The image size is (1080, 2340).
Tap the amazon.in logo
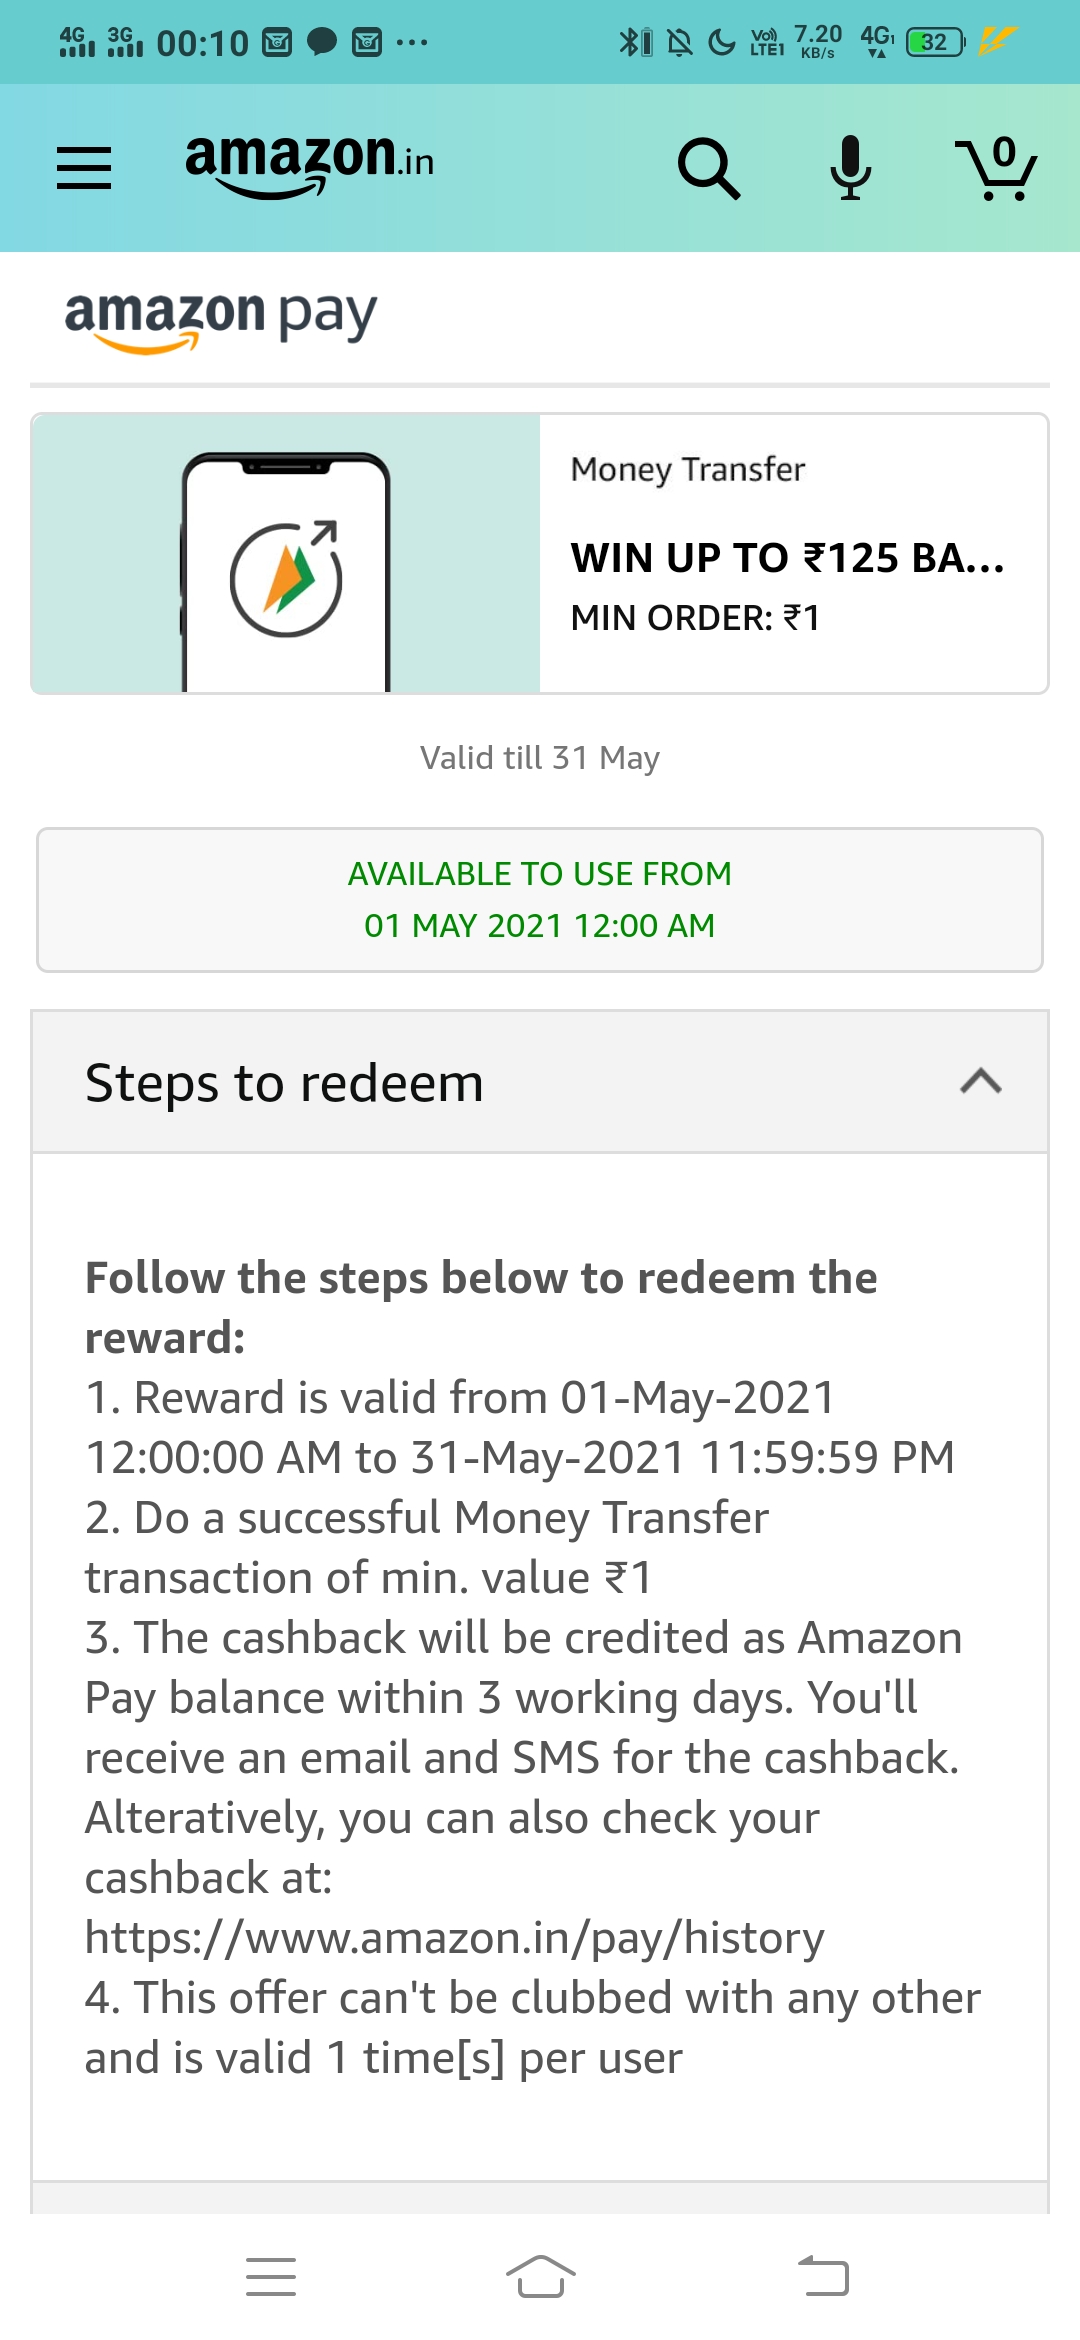point(310,165)
